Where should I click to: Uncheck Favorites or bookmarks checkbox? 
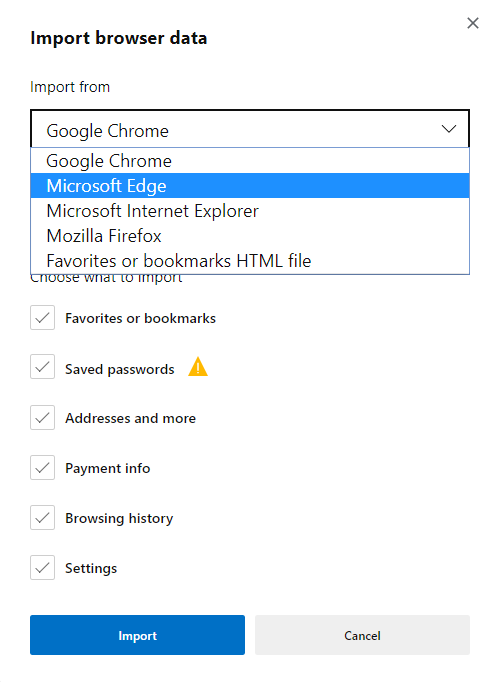pos(43,318)
